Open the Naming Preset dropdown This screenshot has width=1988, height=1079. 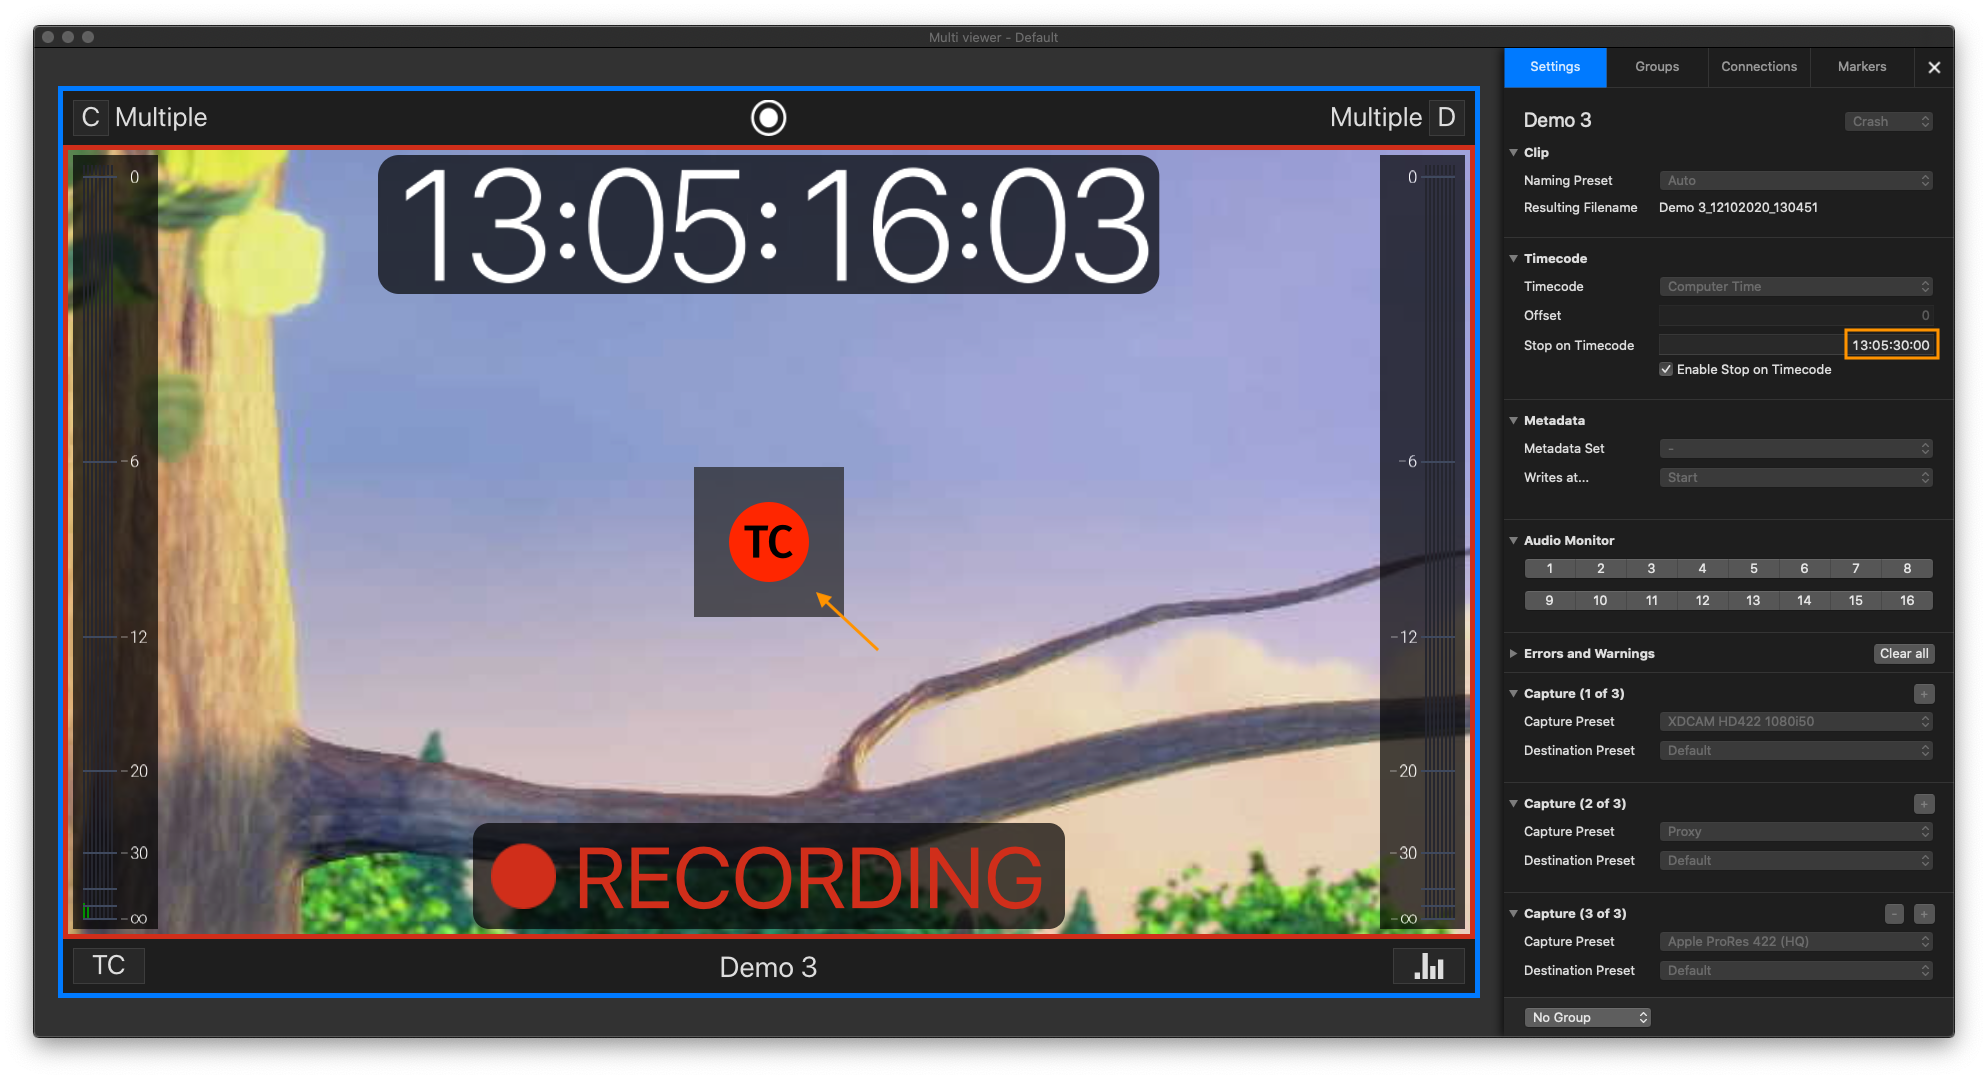click(x=1796, y=181)
